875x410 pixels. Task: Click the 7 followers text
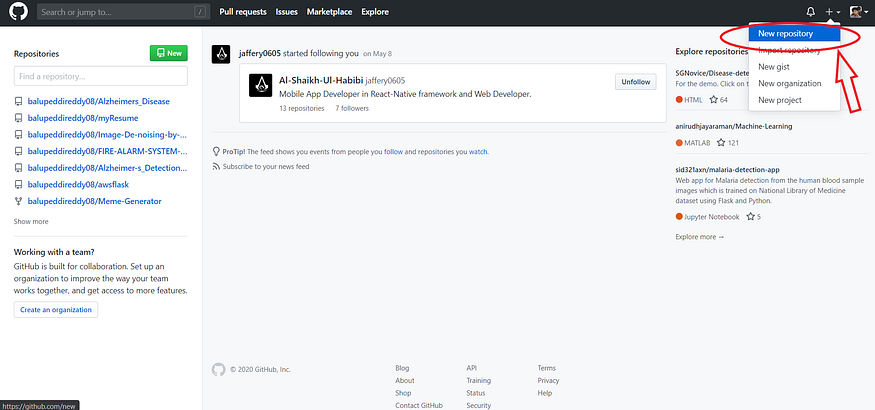point(352,109)
